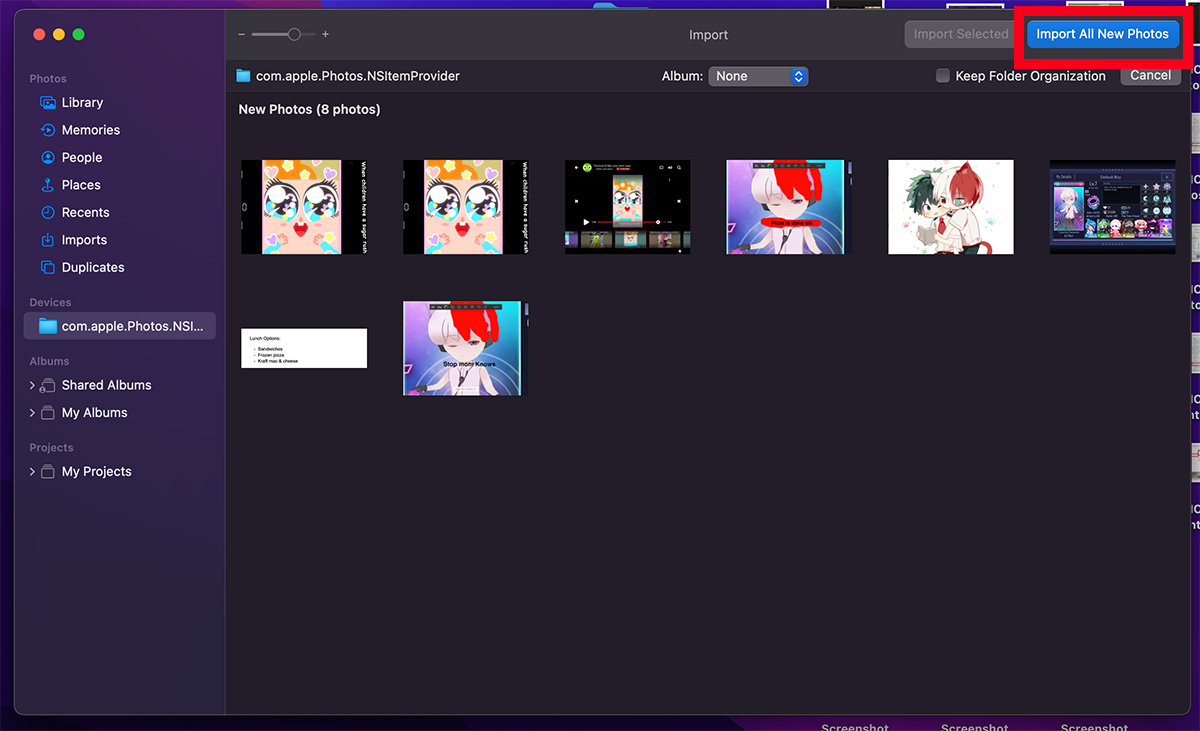Viewport: 1200px width, 731px height.
Task: Open Memories using its sidebar icon
Action: (x=48, y=129)
